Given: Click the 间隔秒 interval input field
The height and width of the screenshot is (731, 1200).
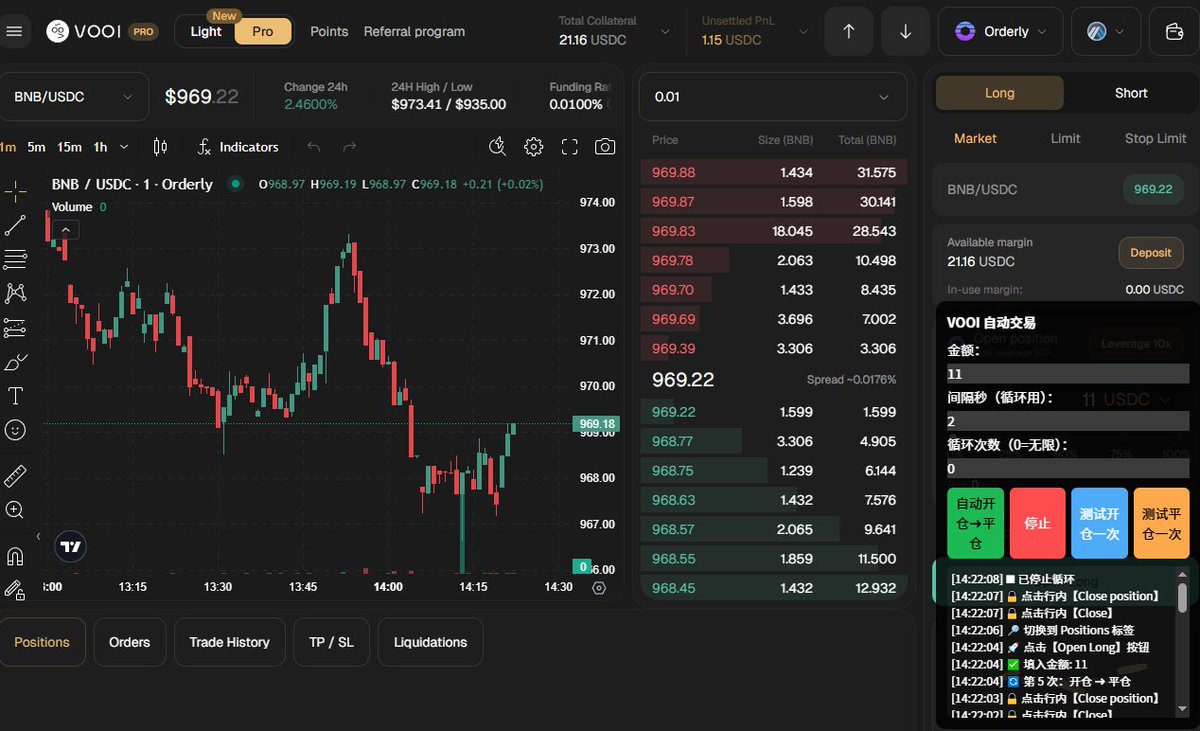Looking at the screenshot, I should pyautogui.click(x=1068, y=421).
